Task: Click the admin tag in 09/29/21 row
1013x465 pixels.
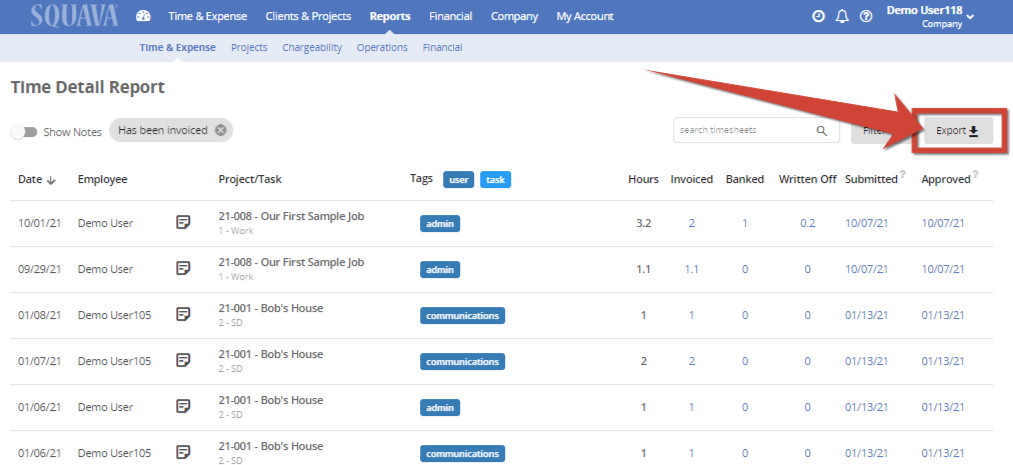Action: (x=440, y=270)
